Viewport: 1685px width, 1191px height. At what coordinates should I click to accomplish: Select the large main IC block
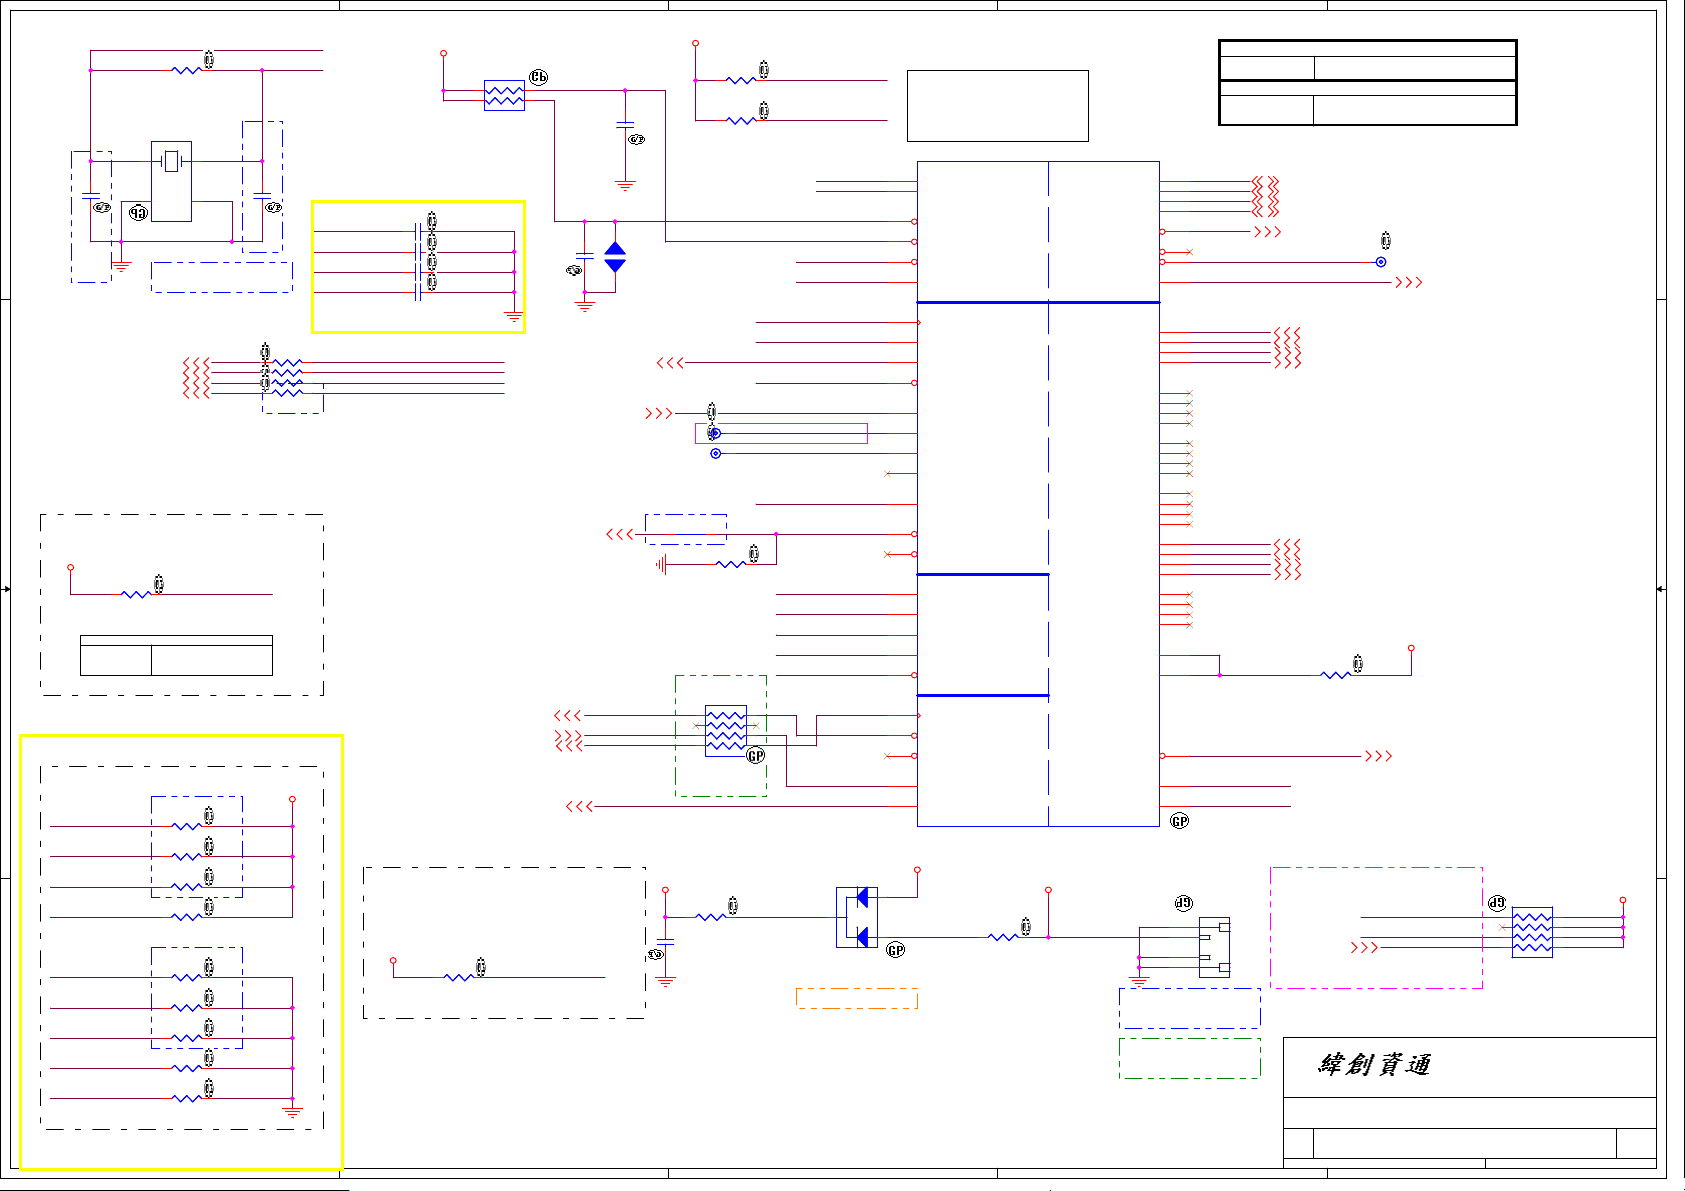click(x=1038, y=494)
